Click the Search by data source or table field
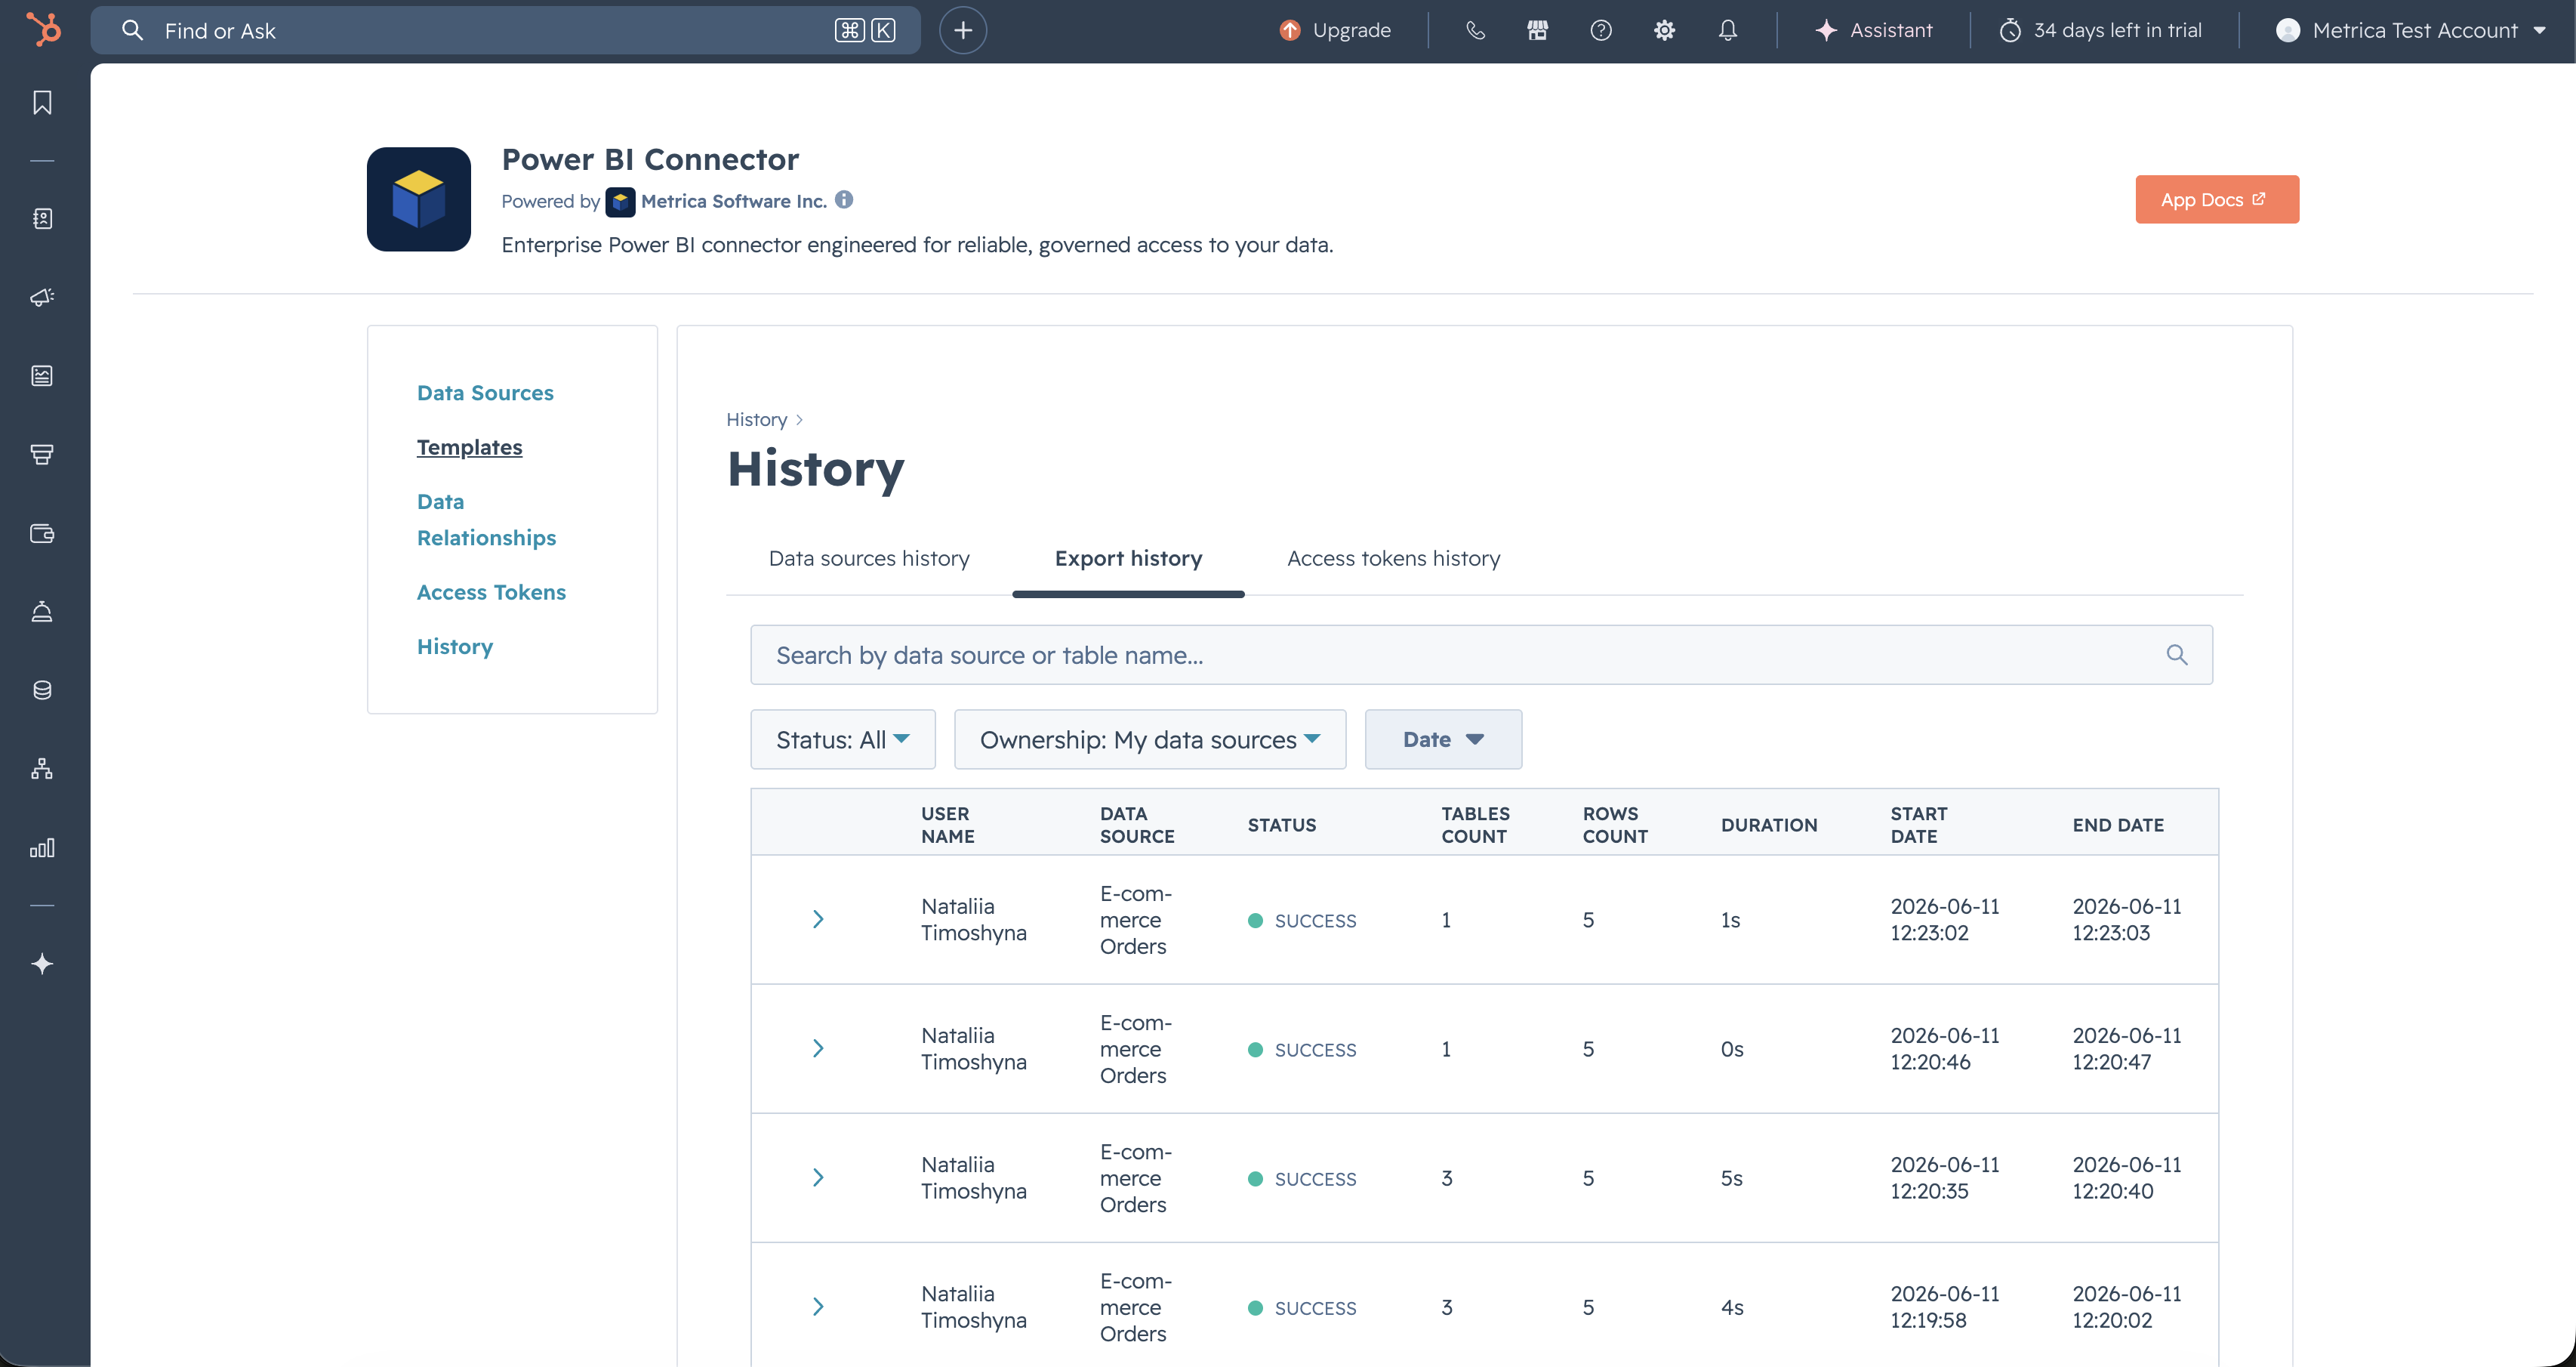This screenshot has width=2576, height=1367. coord(1481,655)
